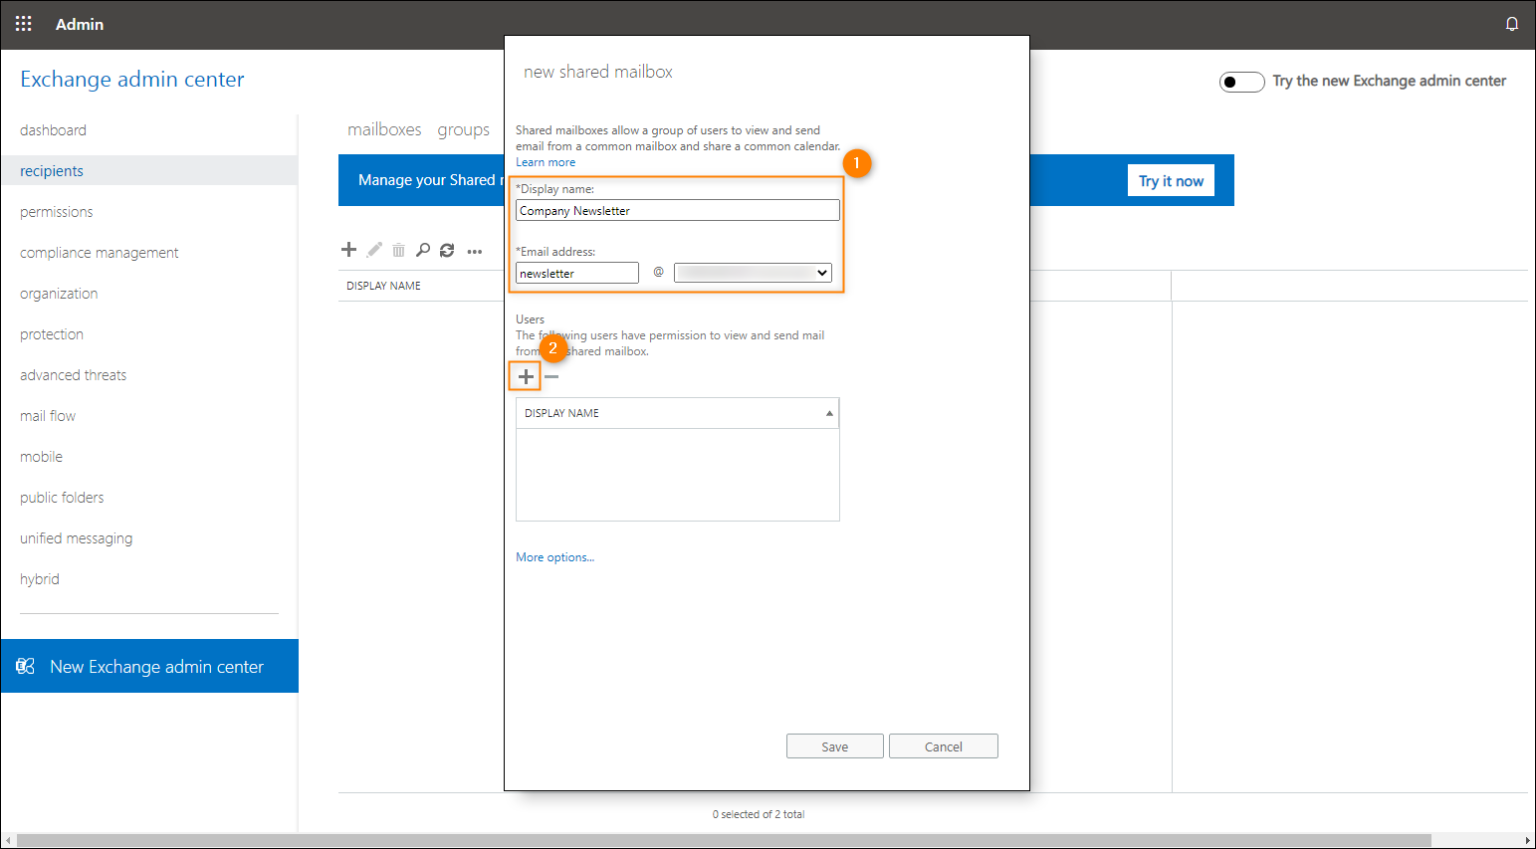Screen dimensions: 1536x849
Task: Save the new shared mailbox
Action: point(834,745)
